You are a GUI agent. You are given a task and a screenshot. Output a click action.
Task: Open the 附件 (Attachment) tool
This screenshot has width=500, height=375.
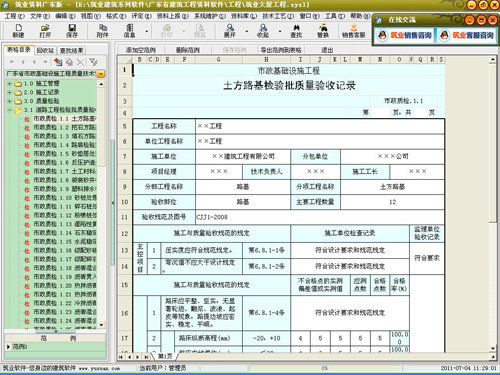[x=103, y=31]
